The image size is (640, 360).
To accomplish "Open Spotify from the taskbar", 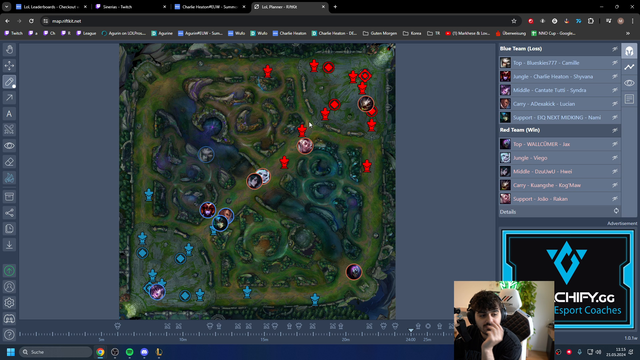I will 129,352.
